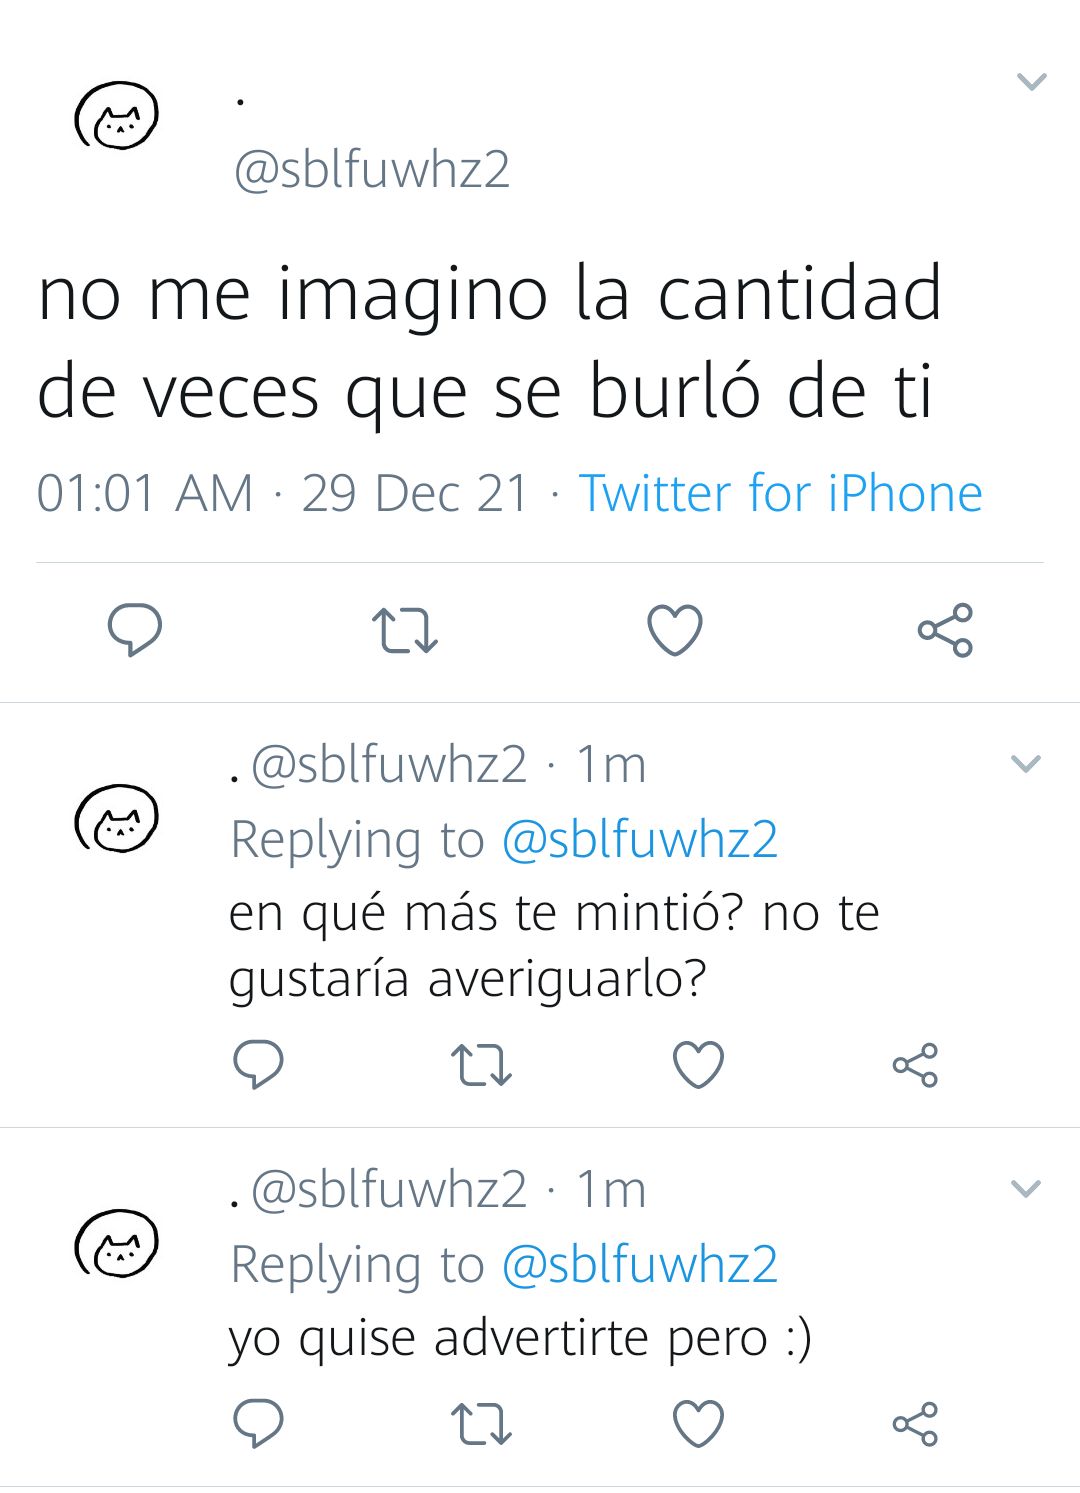The height and width of the screenshot is (1493, 1080).
Task: Open the @sblfuwhz2 handle under main tweet author
Action: (371, 170)
